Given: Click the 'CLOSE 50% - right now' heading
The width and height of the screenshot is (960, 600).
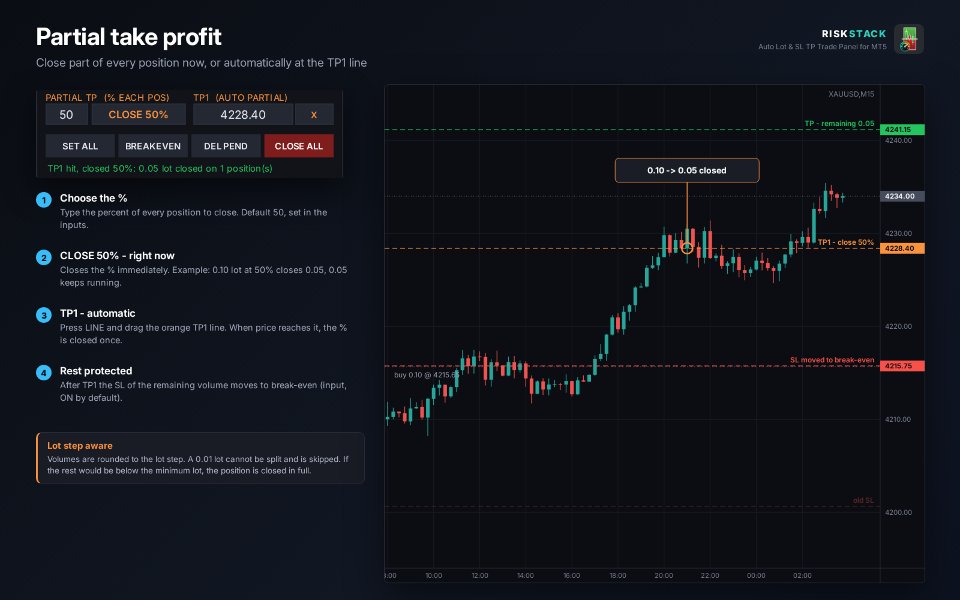Looking at the screenshot, I should (x=117, y=256).
